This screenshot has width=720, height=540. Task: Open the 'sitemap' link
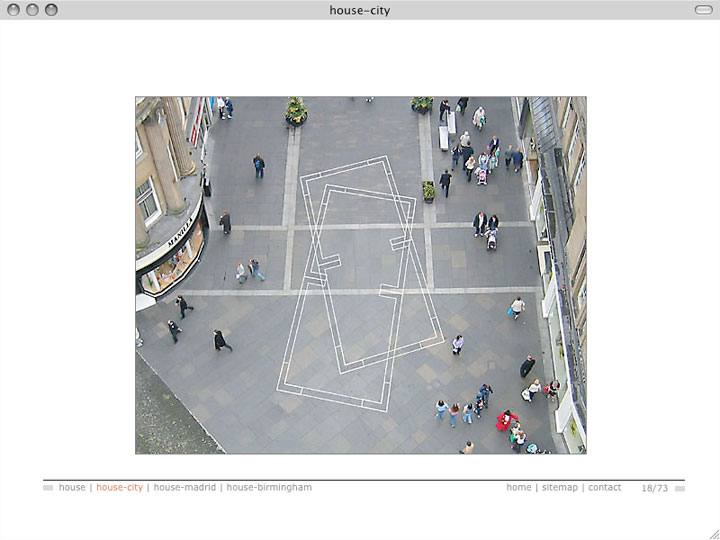pyautogui.click(x=560, y=488)
